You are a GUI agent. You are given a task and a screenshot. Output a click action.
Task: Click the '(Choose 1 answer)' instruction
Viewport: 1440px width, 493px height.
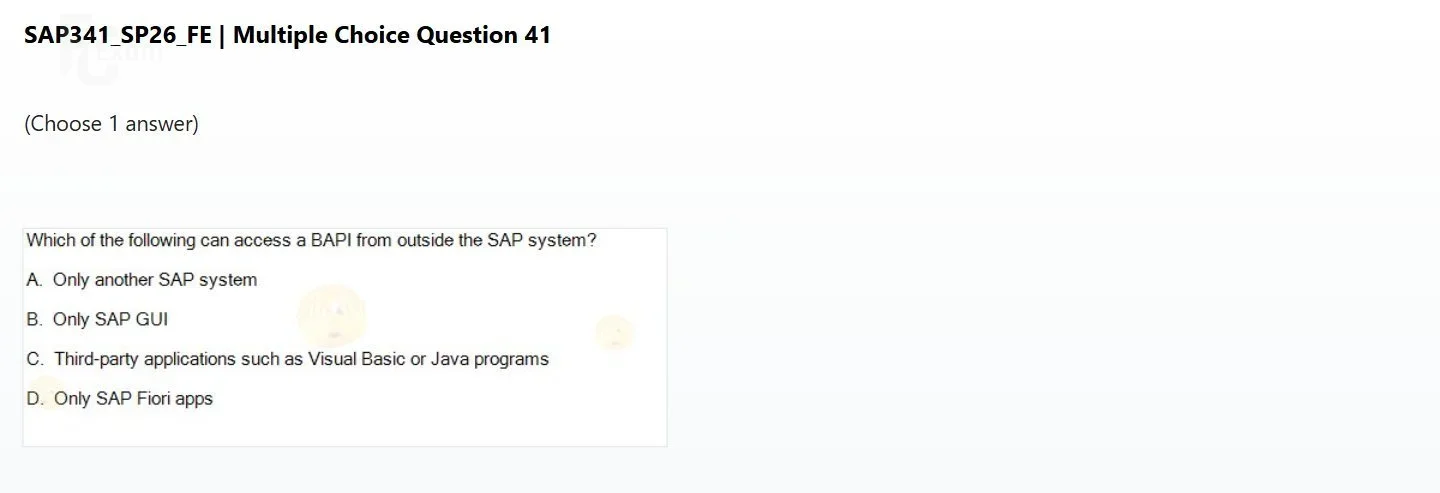(112, 124)
